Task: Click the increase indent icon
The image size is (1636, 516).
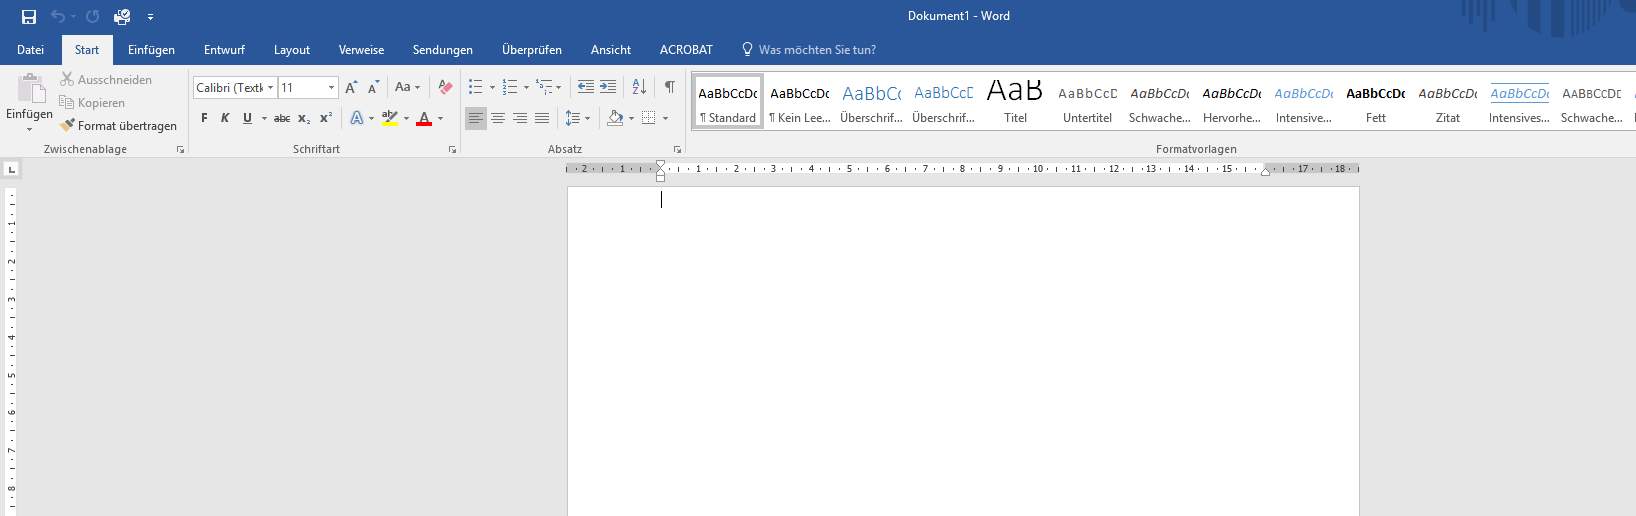Action: (x=608, y=88)
